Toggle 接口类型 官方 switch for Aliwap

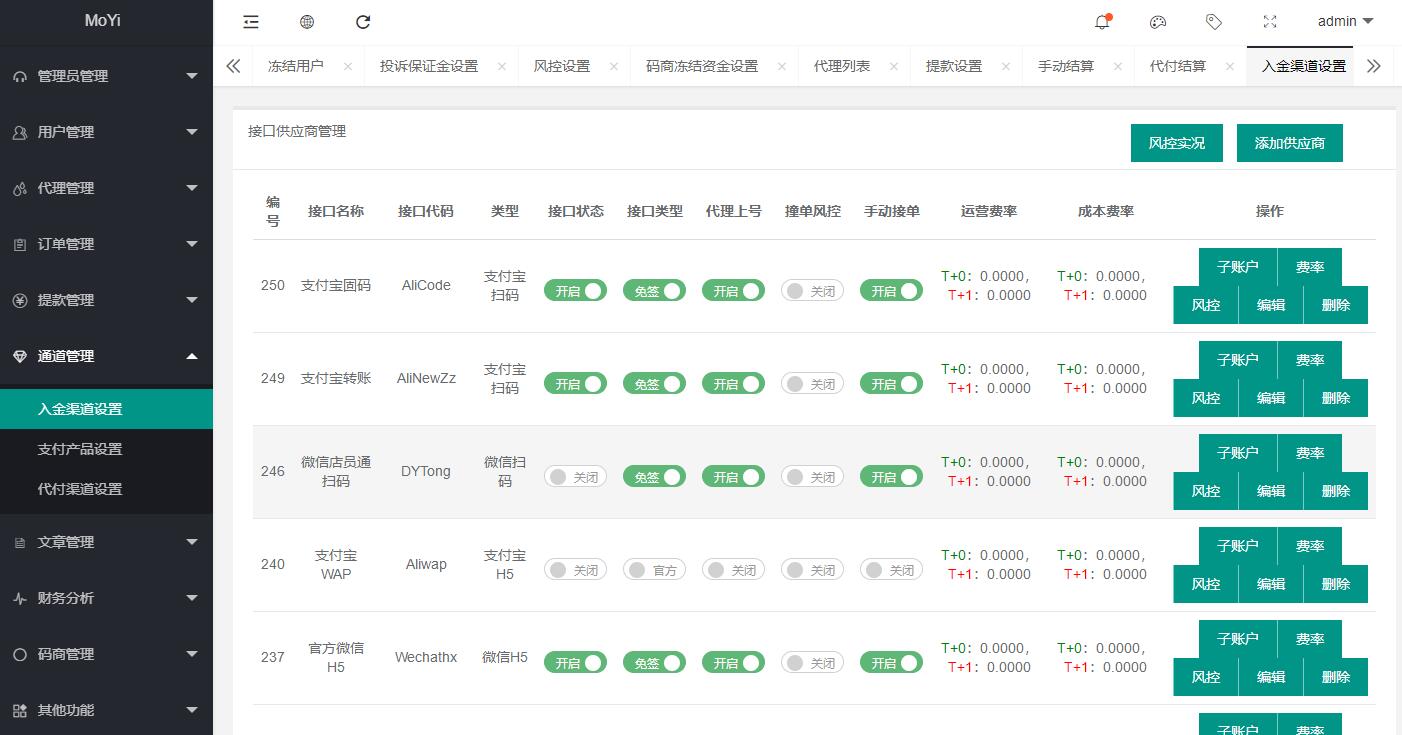(x=654, y=570)
